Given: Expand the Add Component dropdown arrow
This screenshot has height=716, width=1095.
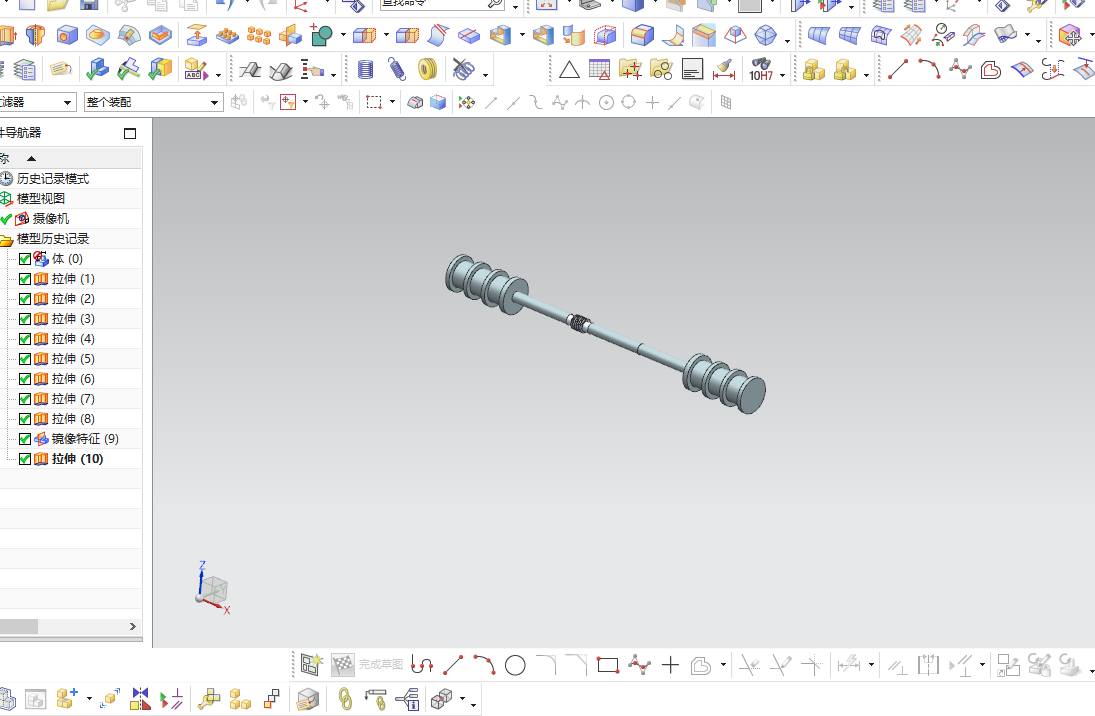Looking at the screenshot, I should 89,699.
